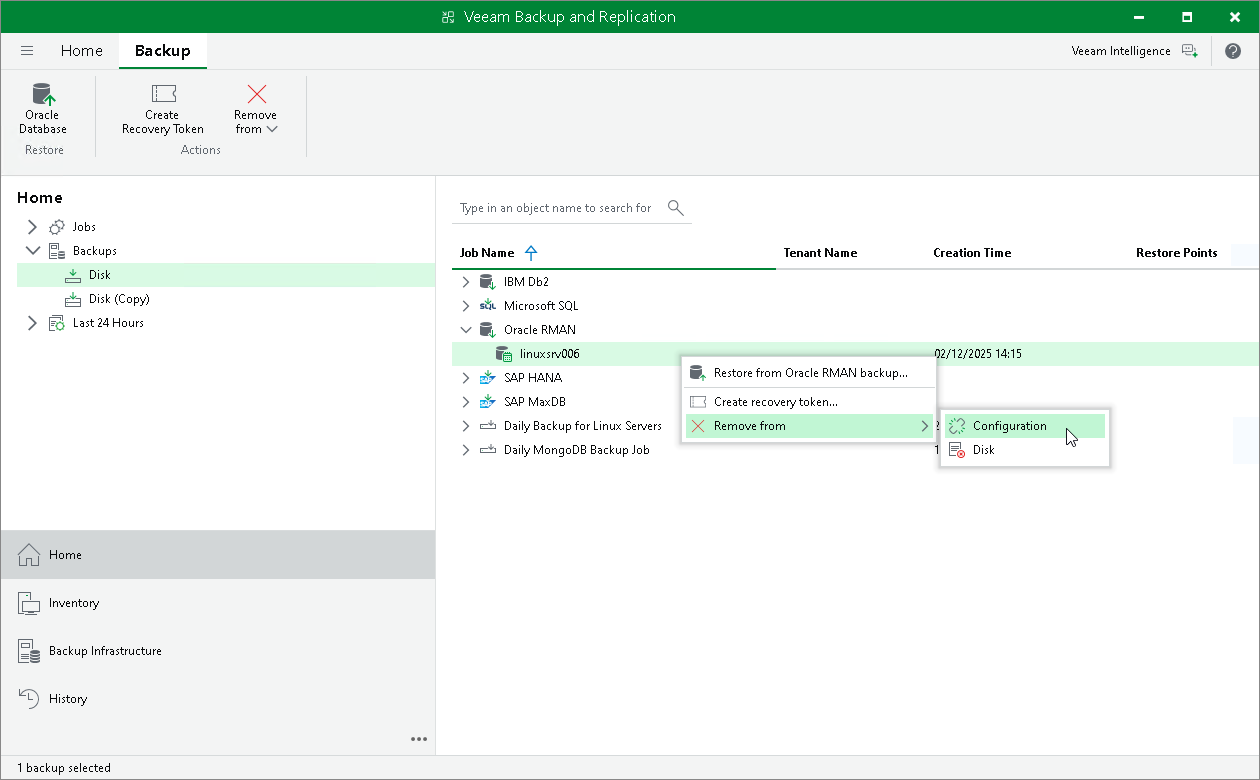Choose Configuration in the submenu
The width and height of the screenshot is (1260, 780).
pos(1025,426)
